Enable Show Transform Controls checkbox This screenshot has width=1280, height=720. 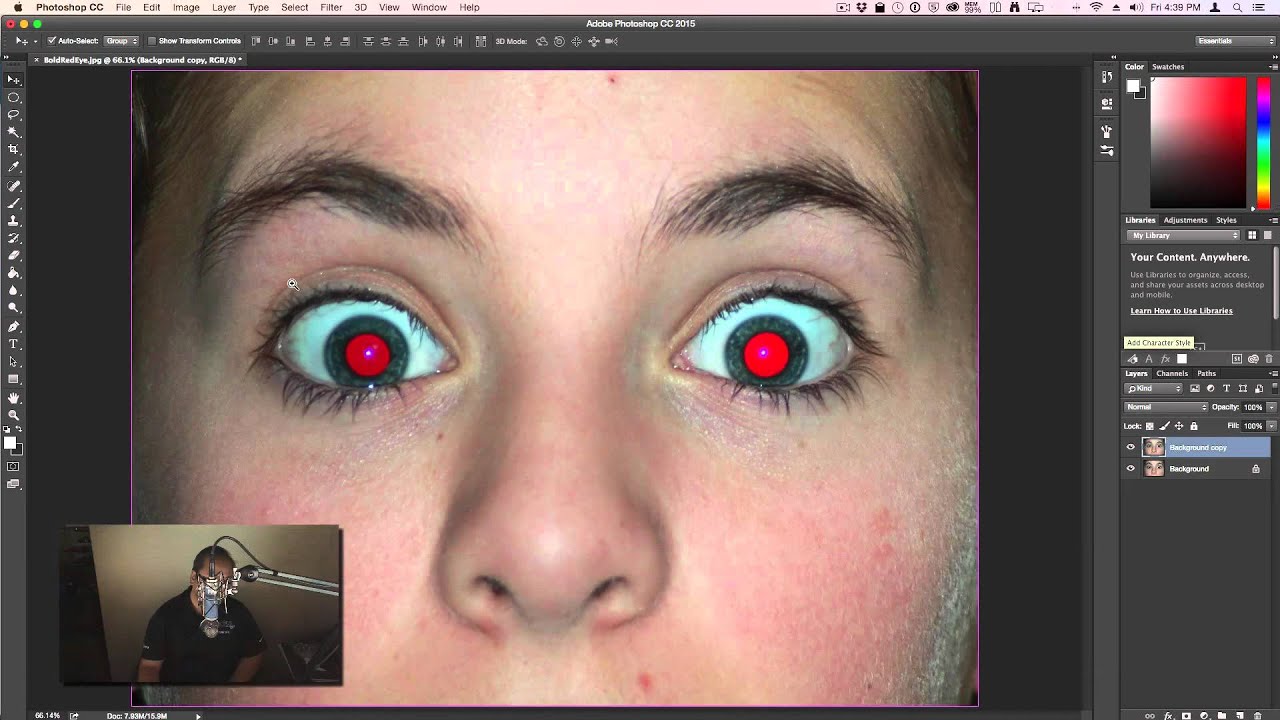(x=152, y=41)
